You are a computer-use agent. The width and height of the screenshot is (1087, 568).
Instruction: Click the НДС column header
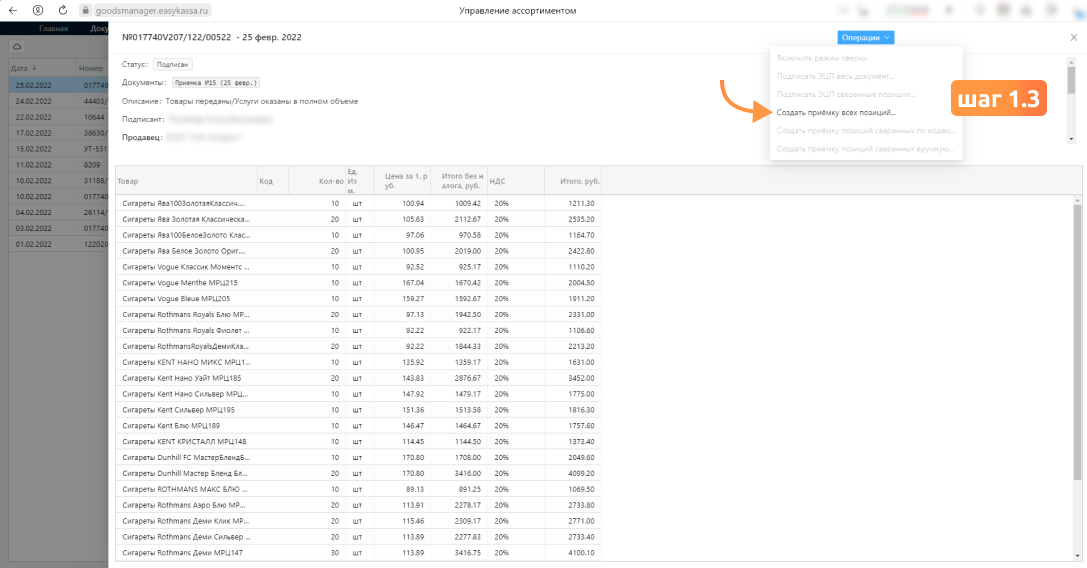(x=516, y=181)
